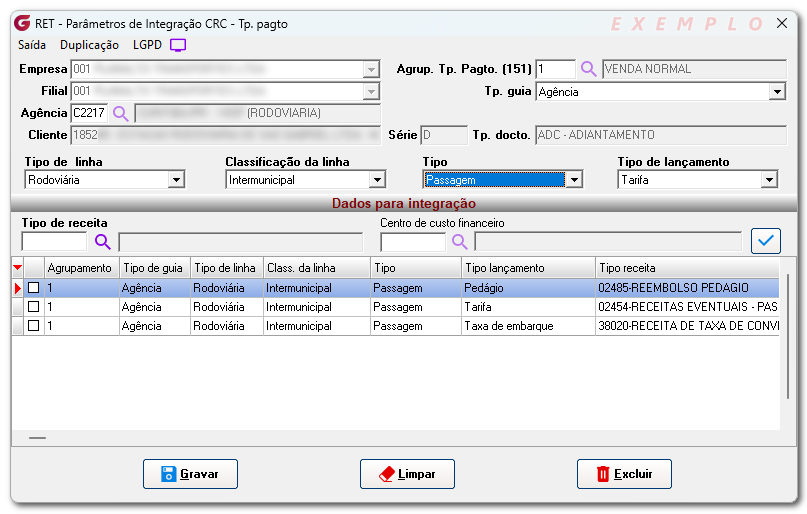The height and width of the screenshot is (514, 807).
Task: Click the Pedágio cell
Action: point(528,288)
